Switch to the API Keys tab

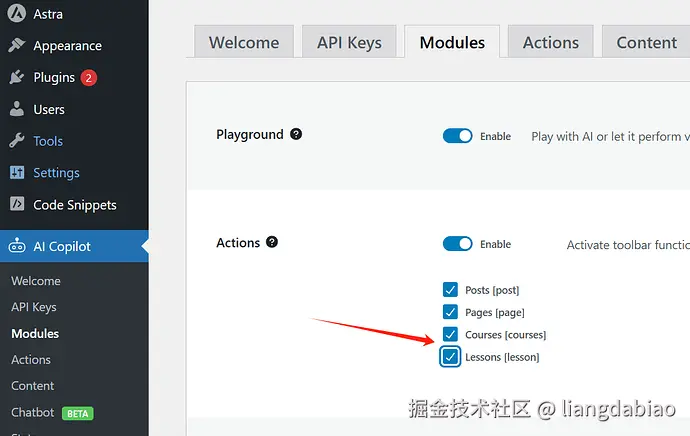click(349, 42)
